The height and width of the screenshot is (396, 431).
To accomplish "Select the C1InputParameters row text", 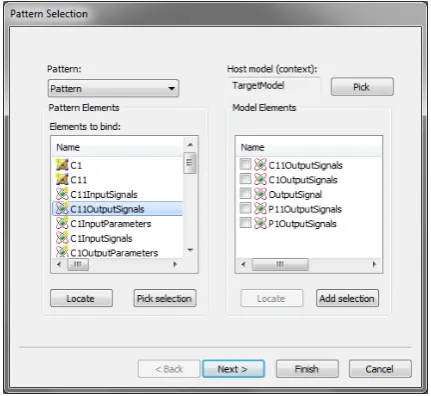I will [x=111, y=224].
